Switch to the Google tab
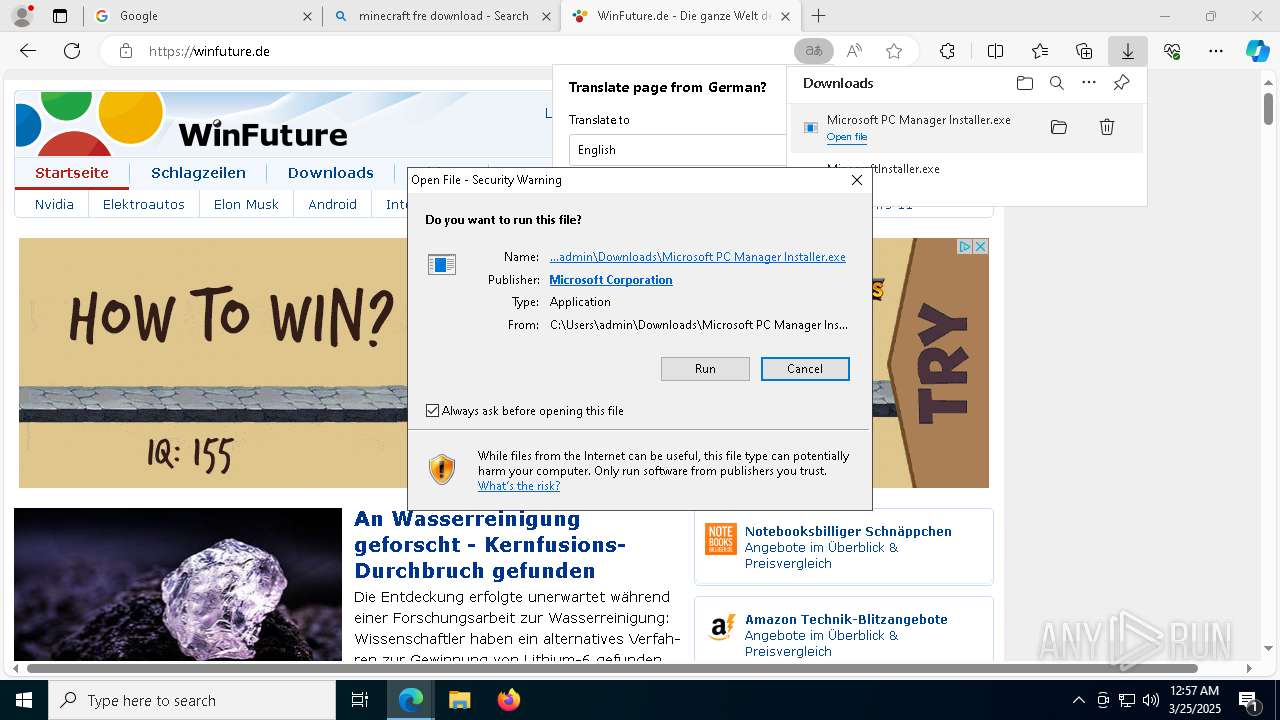 pyautogui.click(x=202, y=16)
